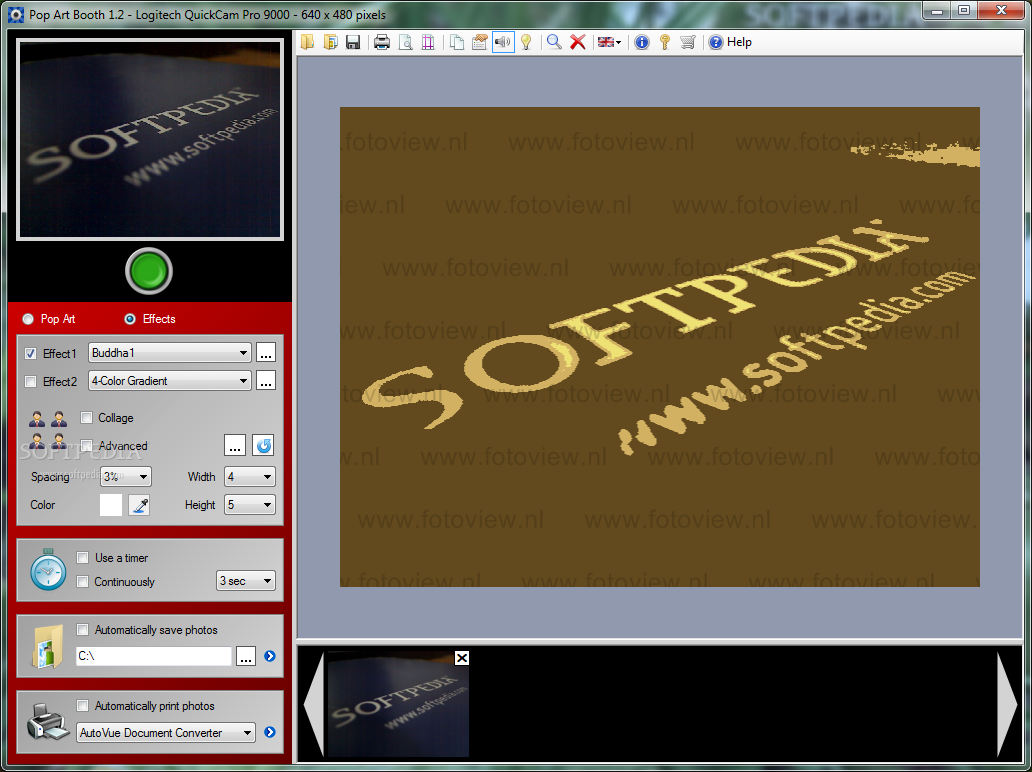Open the 3 sec timer dropdown

[245, 580]
